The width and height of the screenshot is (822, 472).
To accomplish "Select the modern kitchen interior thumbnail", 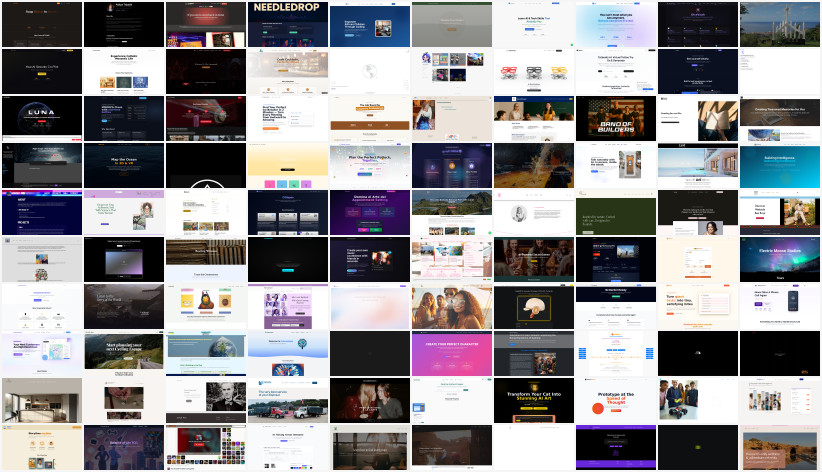I will click(x=42, y=400).
